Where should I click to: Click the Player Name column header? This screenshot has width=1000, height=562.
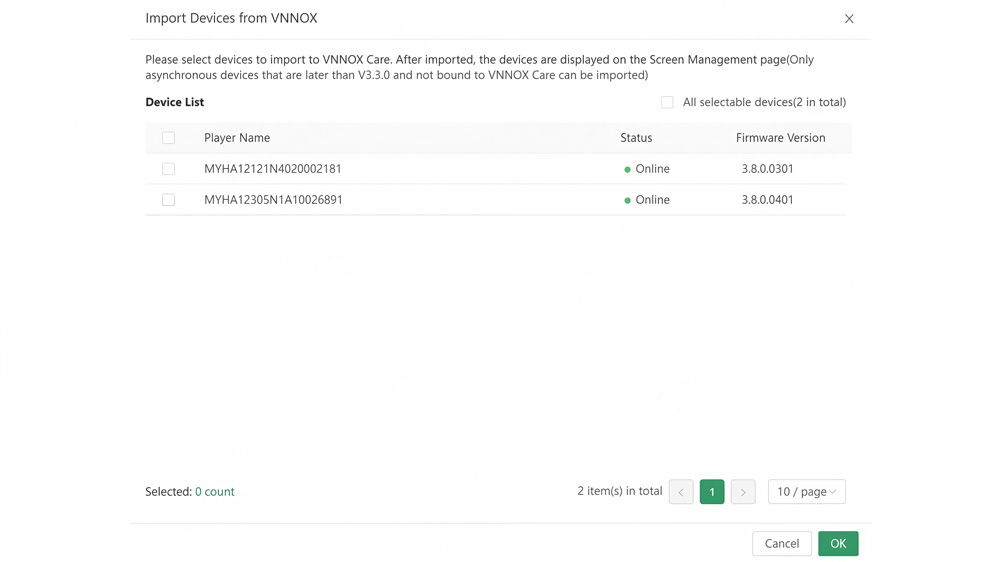tap(237, 138)
